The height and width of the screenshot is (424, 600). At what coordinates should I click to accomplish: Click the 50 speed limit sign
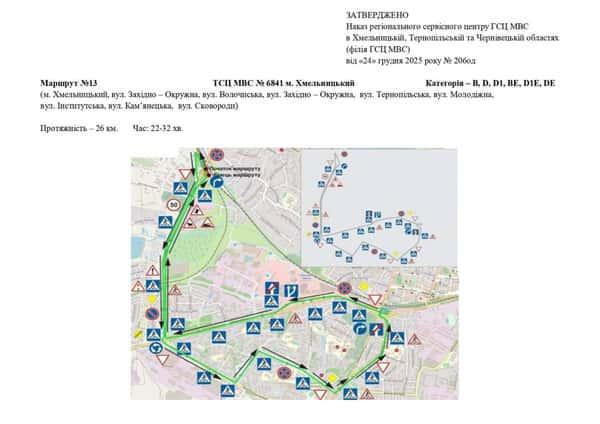pos(174,204)
